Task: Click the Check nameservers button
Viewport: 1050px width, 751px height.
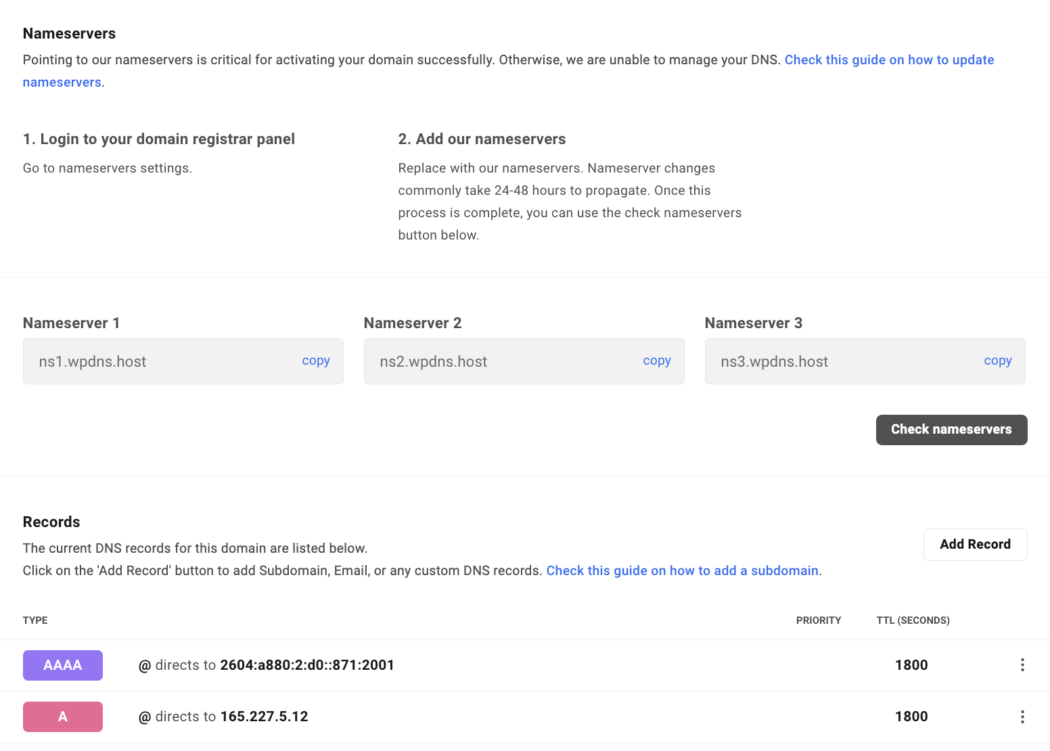Action: (951, 429)
